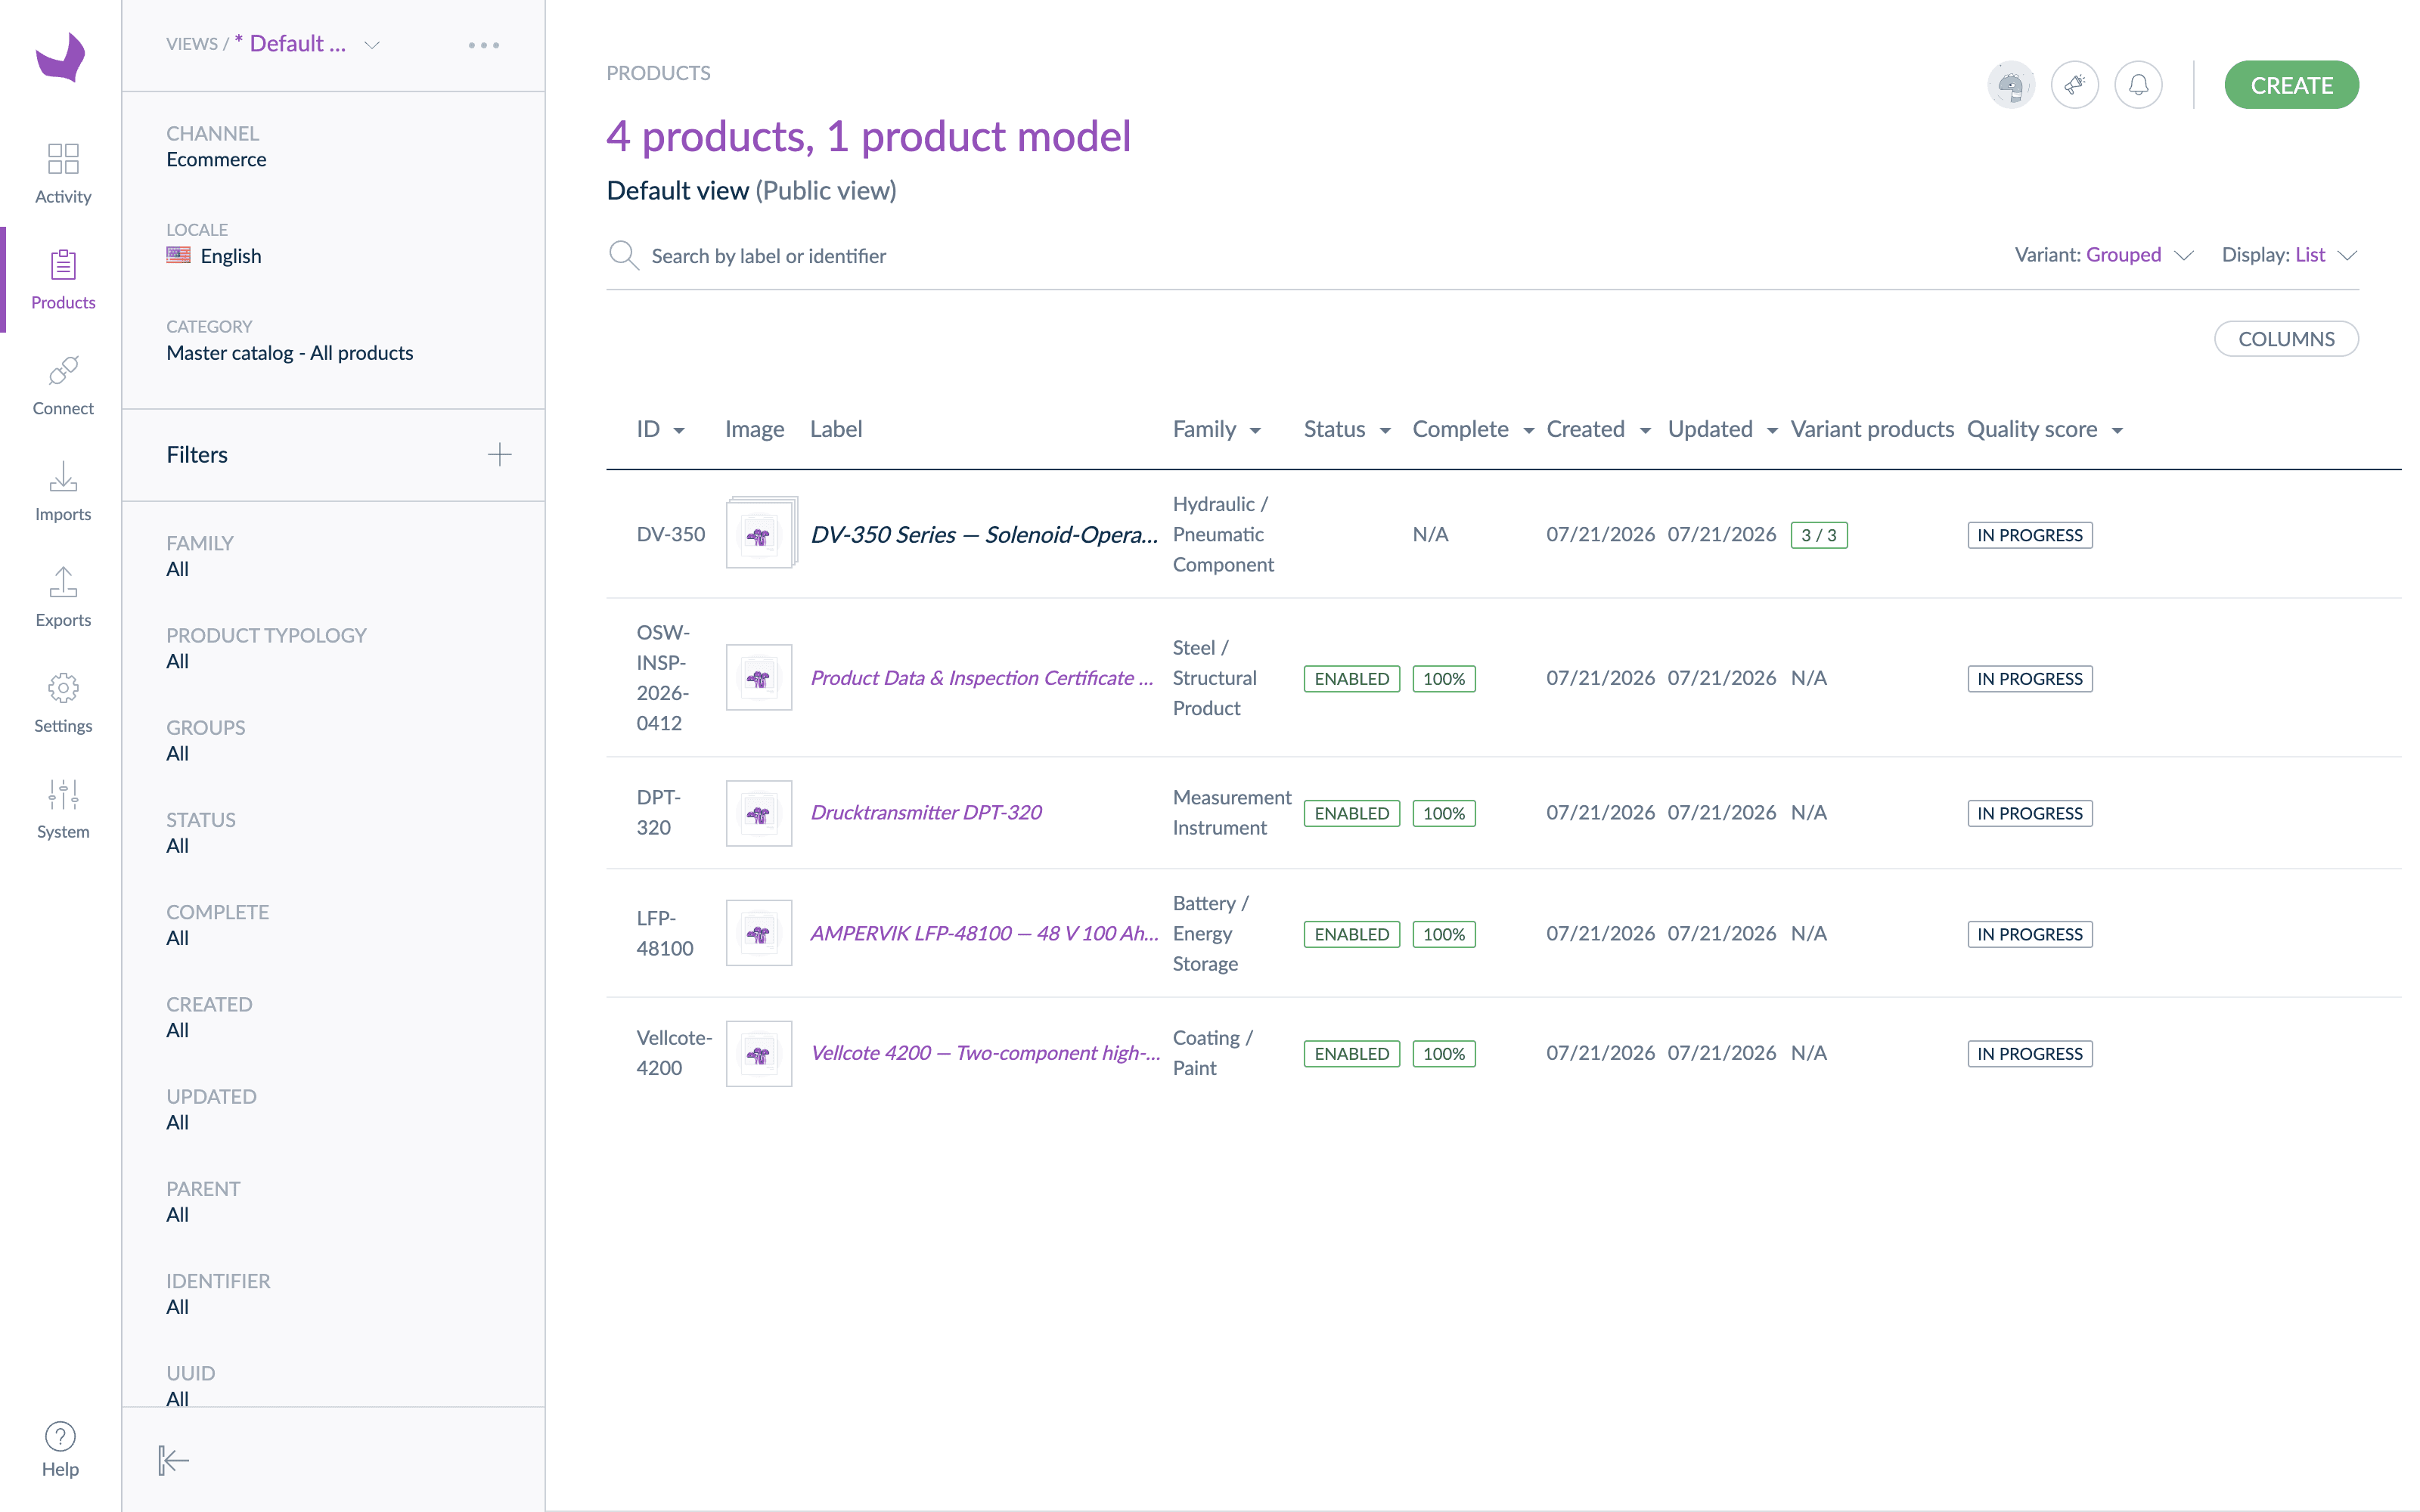
Task: Open the System menu
Action: point(63,809)
